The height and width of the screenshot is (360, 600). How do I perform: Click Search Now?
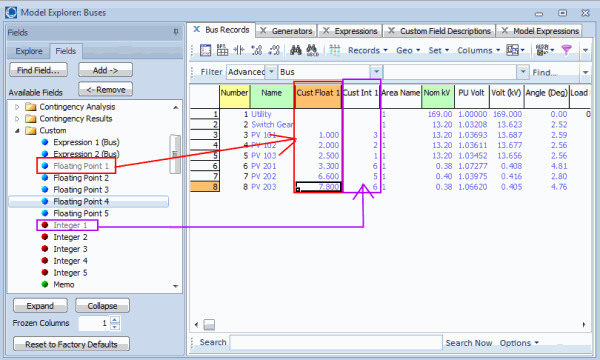pos(469,343)
